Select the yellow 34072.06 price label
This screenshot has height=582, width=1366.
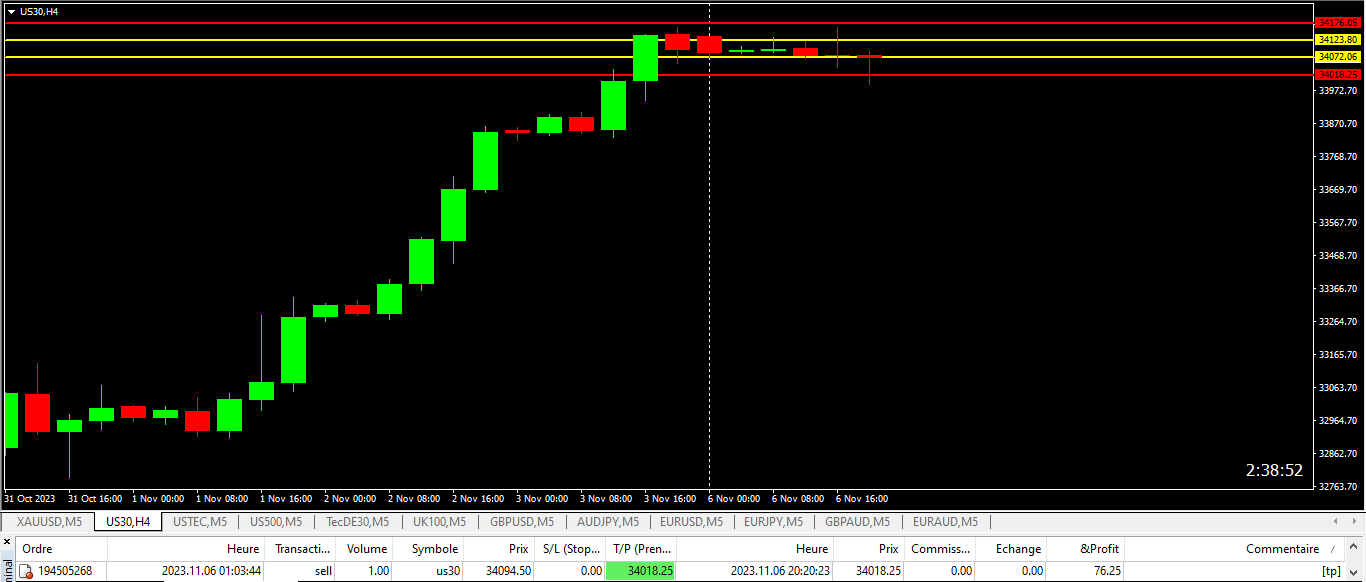pos(1339,57)
